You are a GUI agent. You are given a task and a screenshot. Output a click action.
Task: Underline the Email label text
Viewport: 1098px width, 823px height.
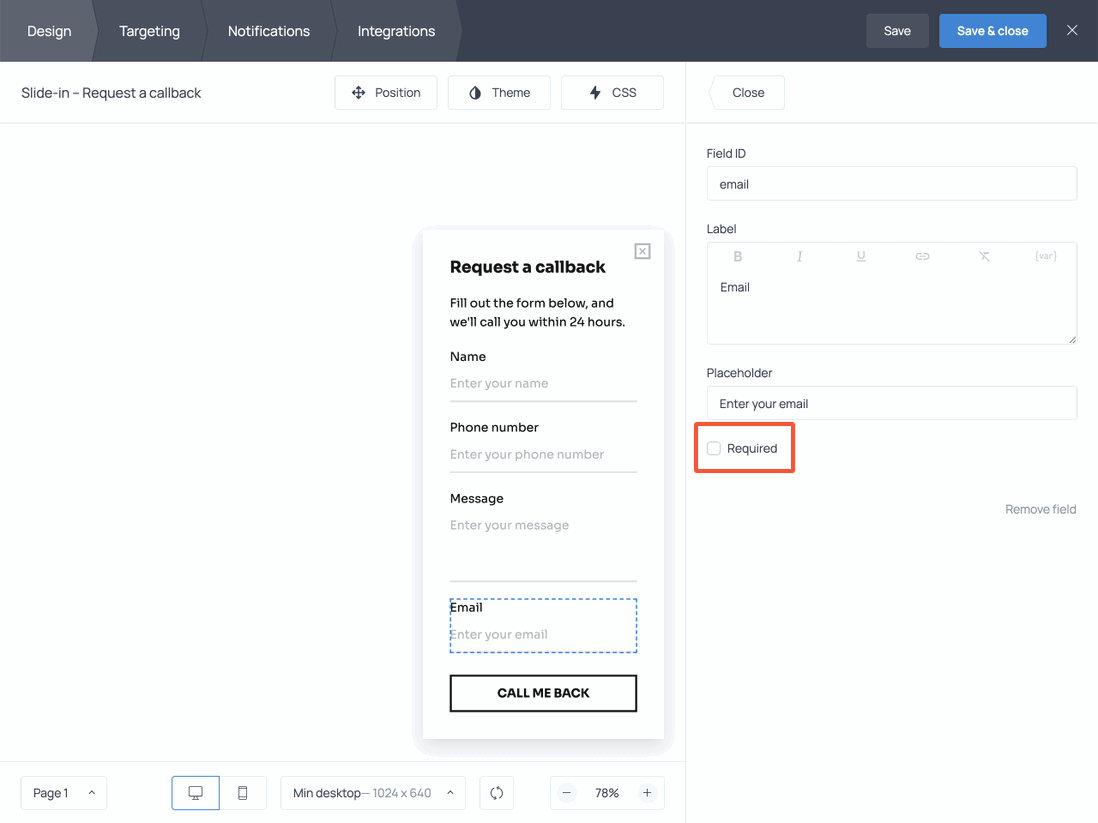pos(861,256)
